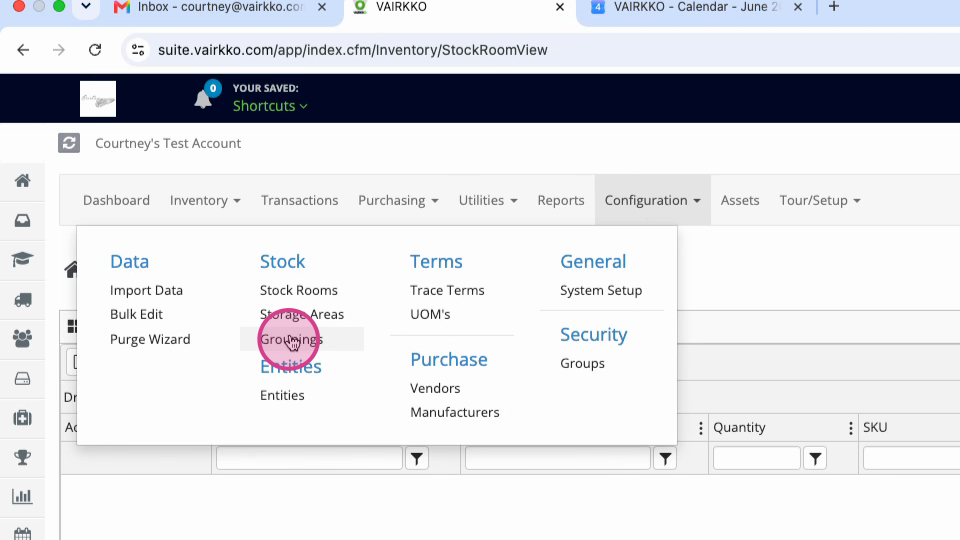
Task: Select Vendors under Purchase
Action: point(435,389)
